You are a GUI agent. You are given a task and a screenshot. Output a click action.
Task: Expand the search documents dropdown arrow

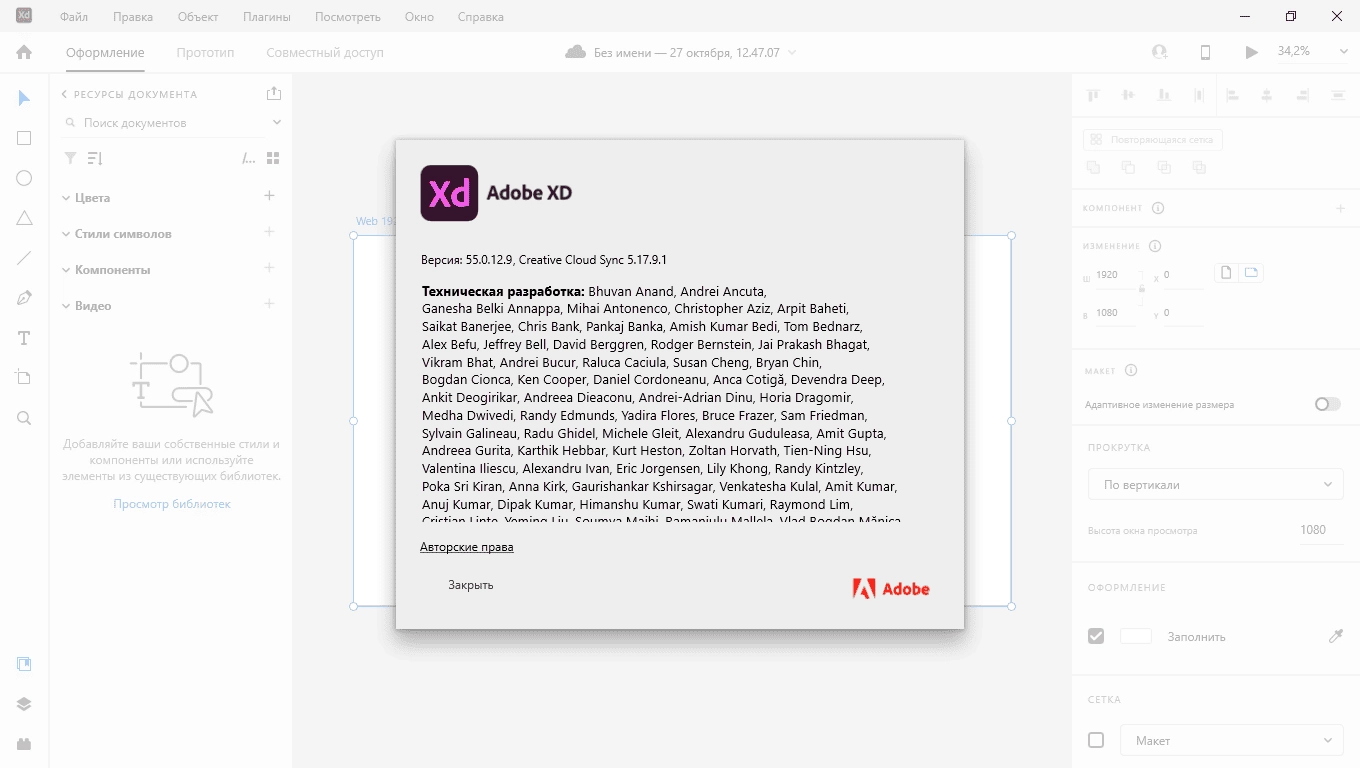tap(277, 123)
